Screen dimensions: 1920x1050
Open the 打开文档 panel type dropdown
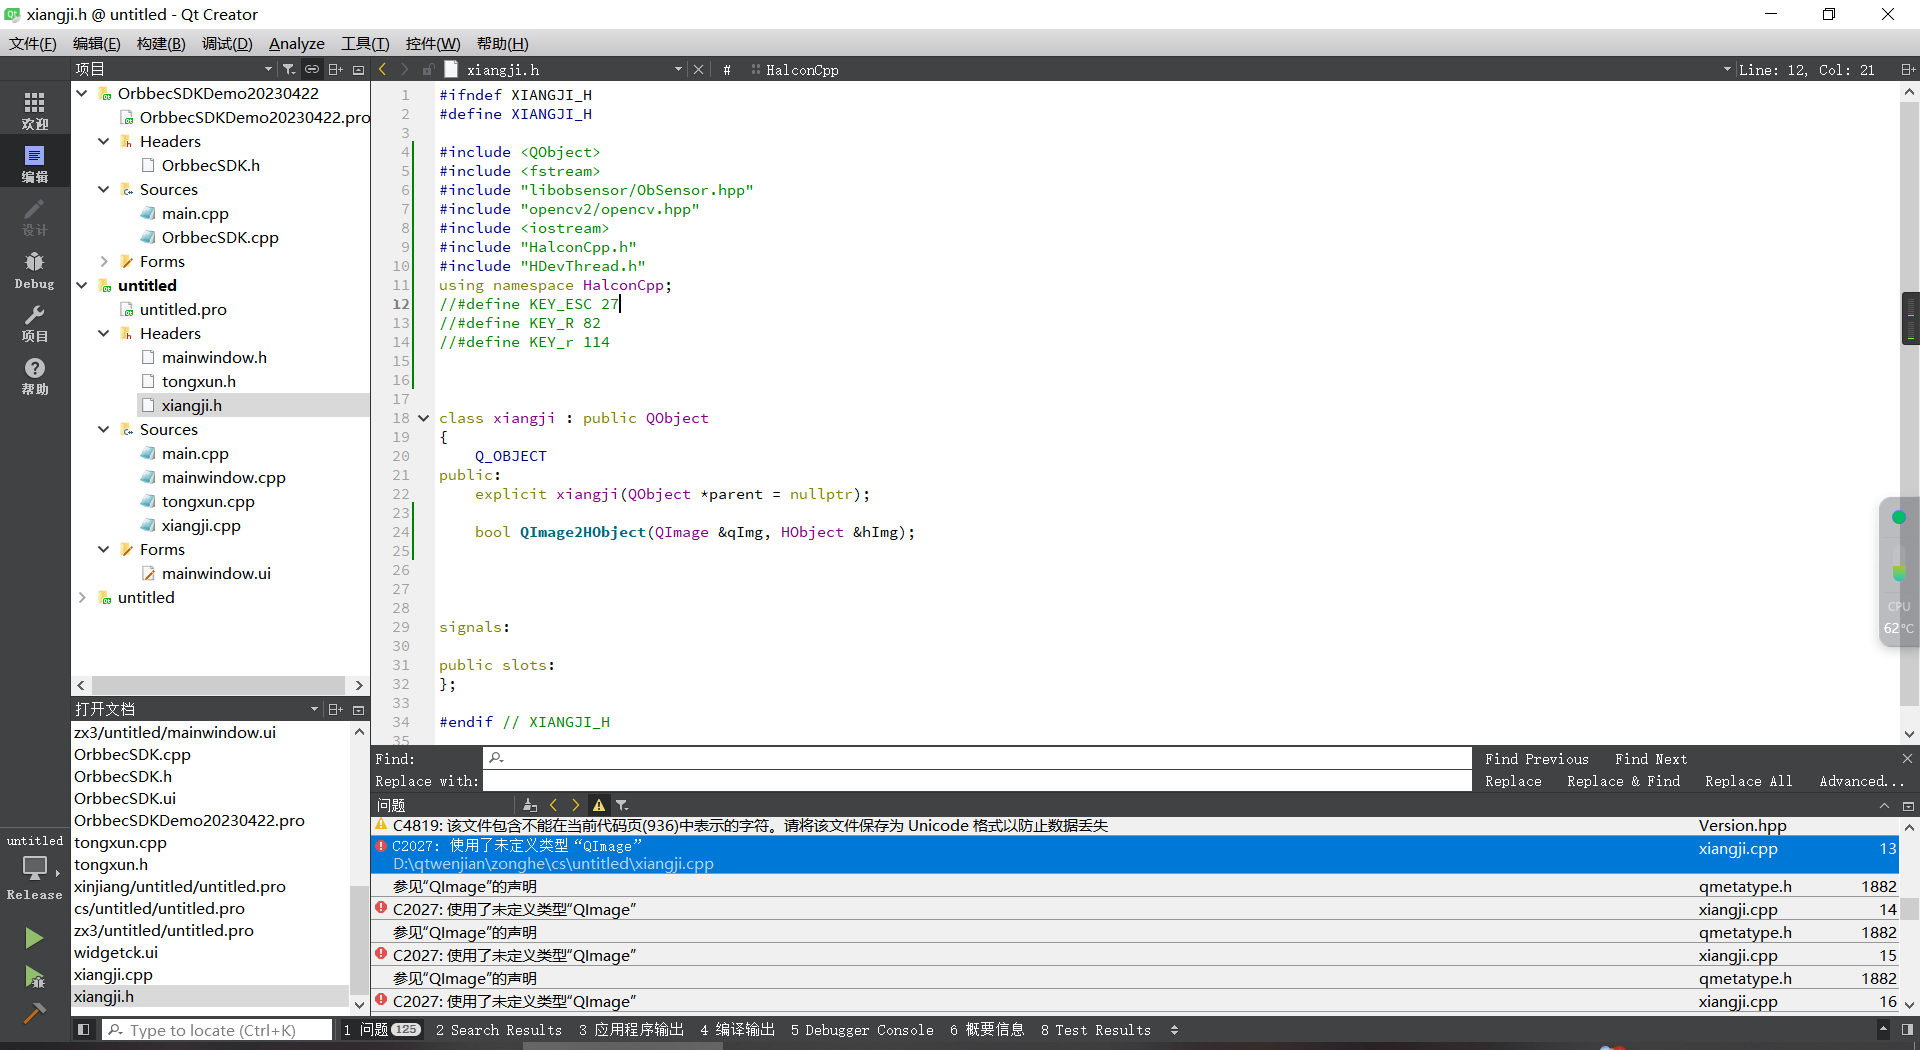[x=314, y=709]
